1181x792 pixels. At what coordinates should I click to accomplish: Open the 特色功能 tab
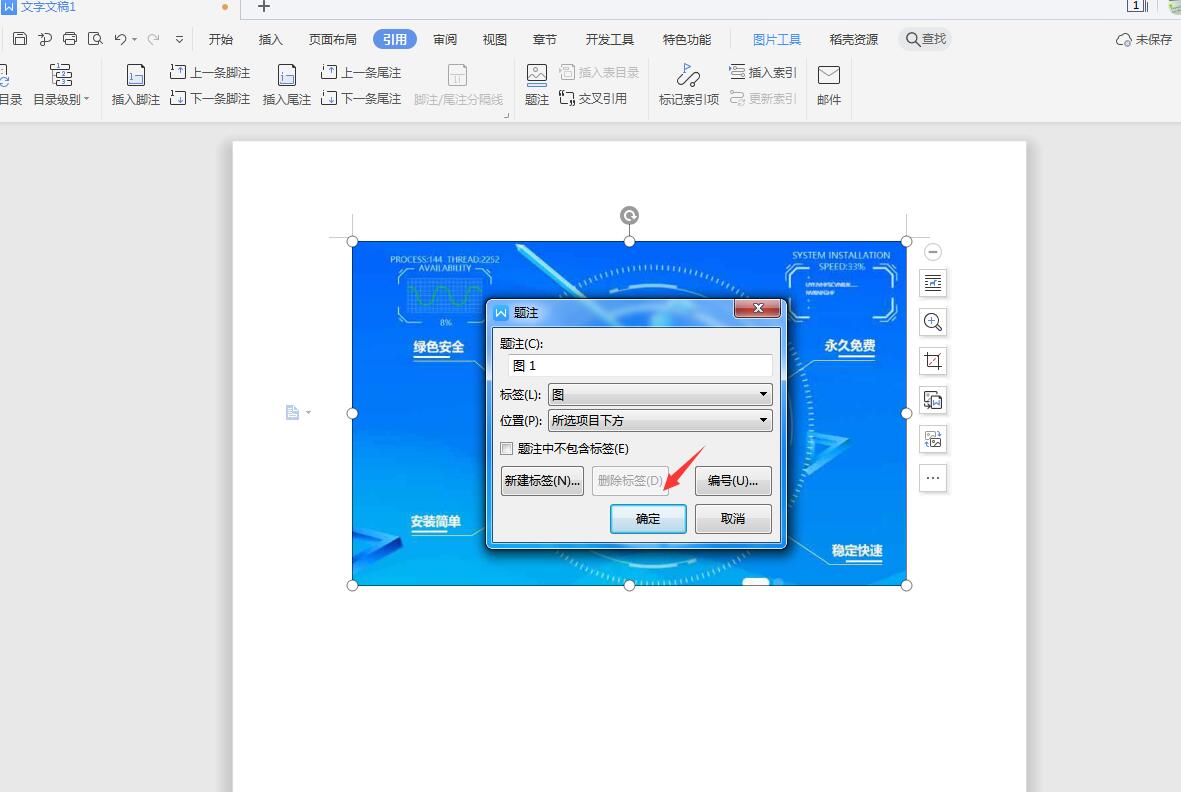point(686,39)
